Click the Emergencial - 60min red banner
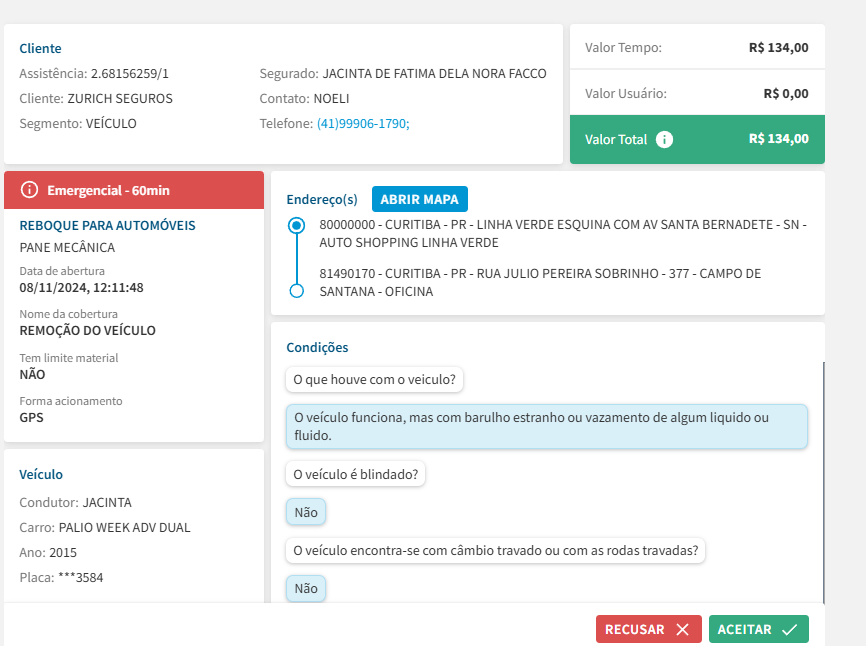The height and width of the screenshot is (646, 866). pyautogui.click(x=134, y=190)
